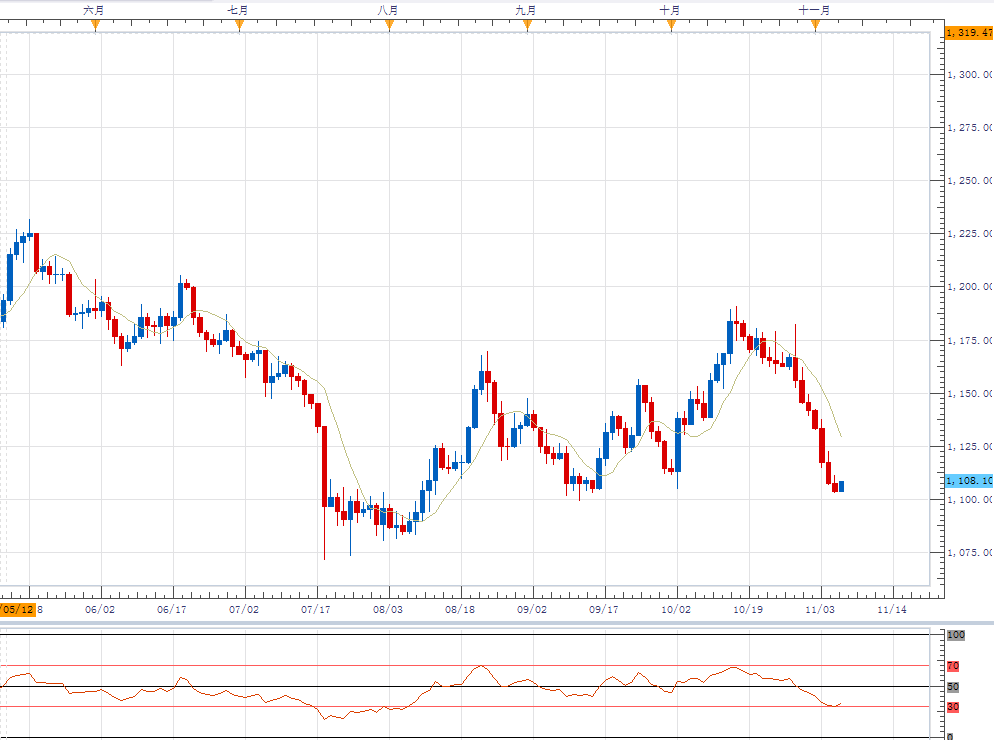Click the orange marker under 七月
This screenshot has width=994, height=740.
240,26
